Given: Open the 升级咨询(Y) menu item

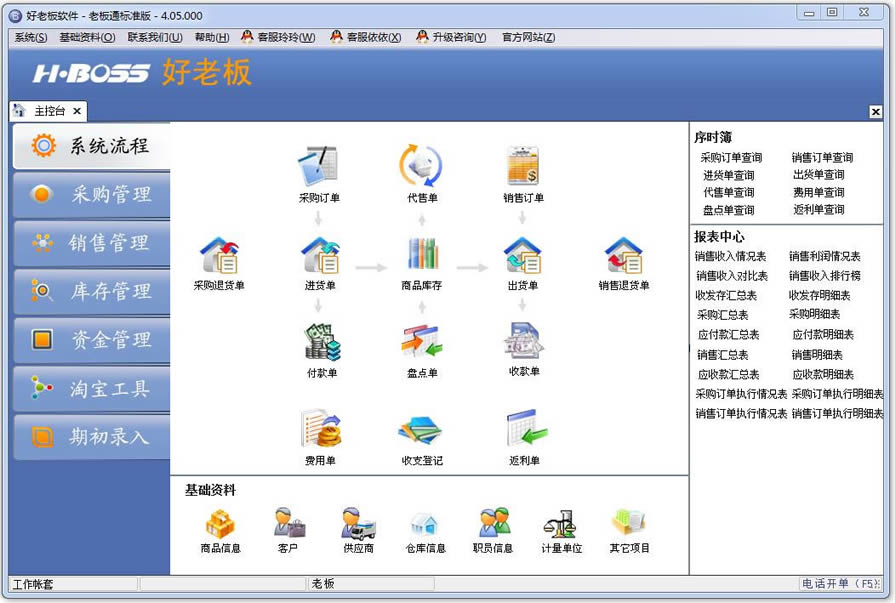Looking at the screenshot, I should pos(451,37).
